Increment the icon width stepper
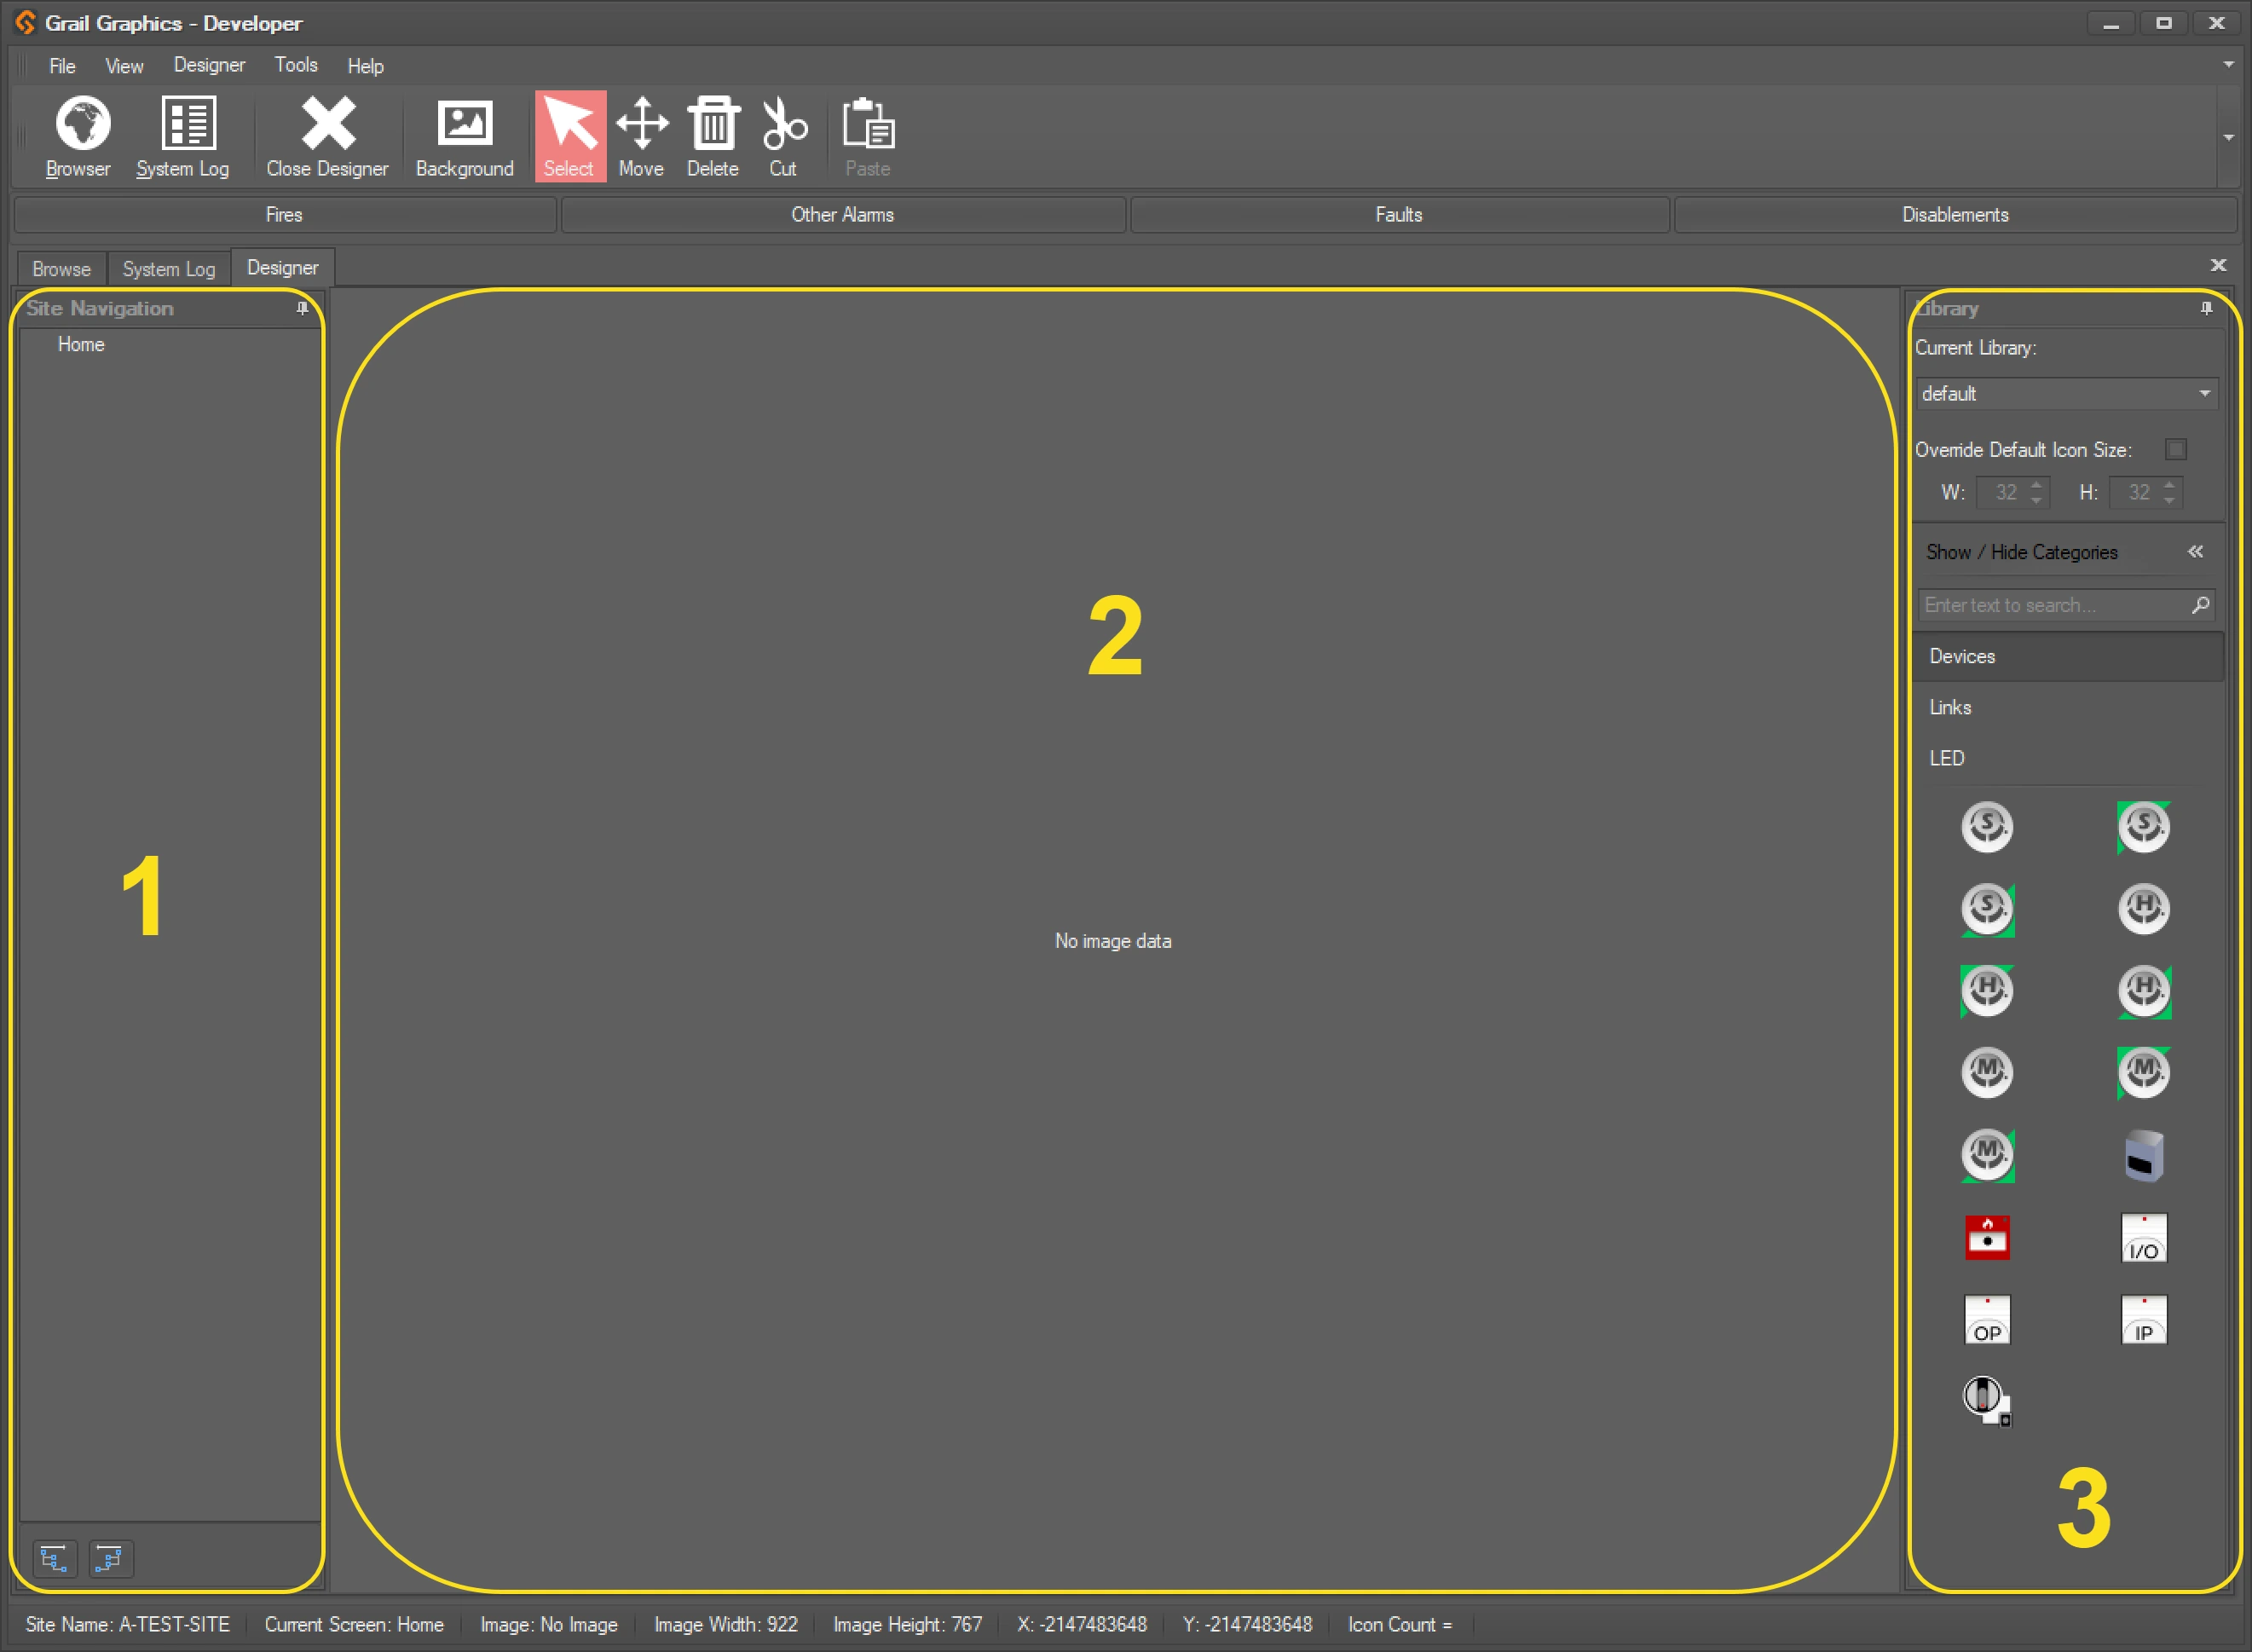Viewport: 2252px width, 1652px height. tap(2037, 486)
